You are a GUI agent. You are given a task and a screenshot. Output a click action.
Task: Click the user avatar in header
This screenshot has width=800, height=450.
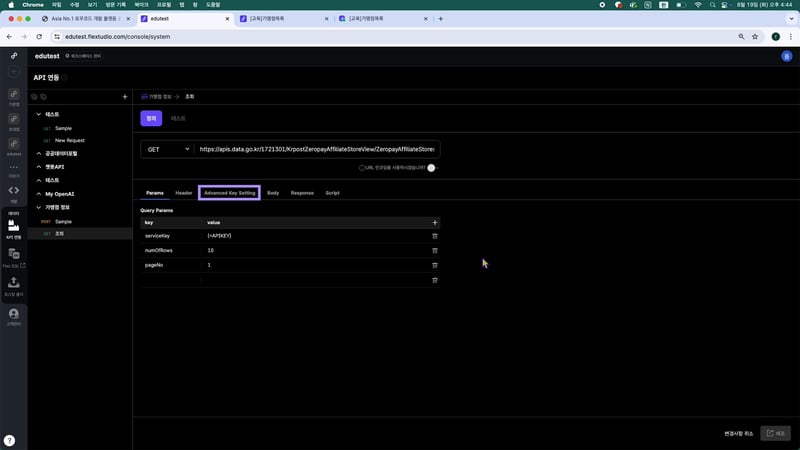(x=786, y=56)
